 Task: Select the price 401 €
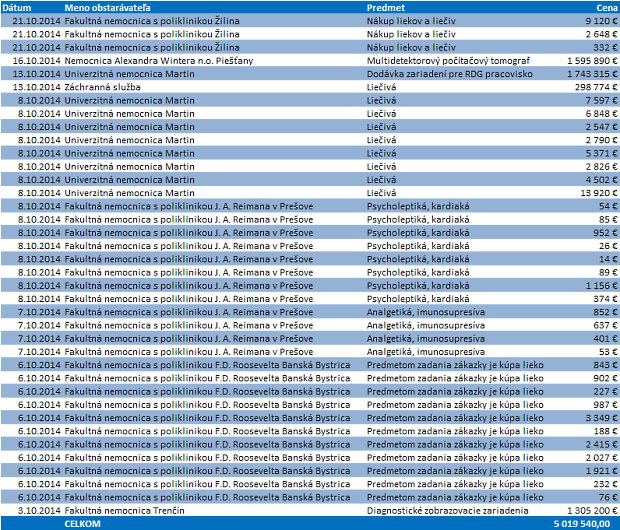605,339
